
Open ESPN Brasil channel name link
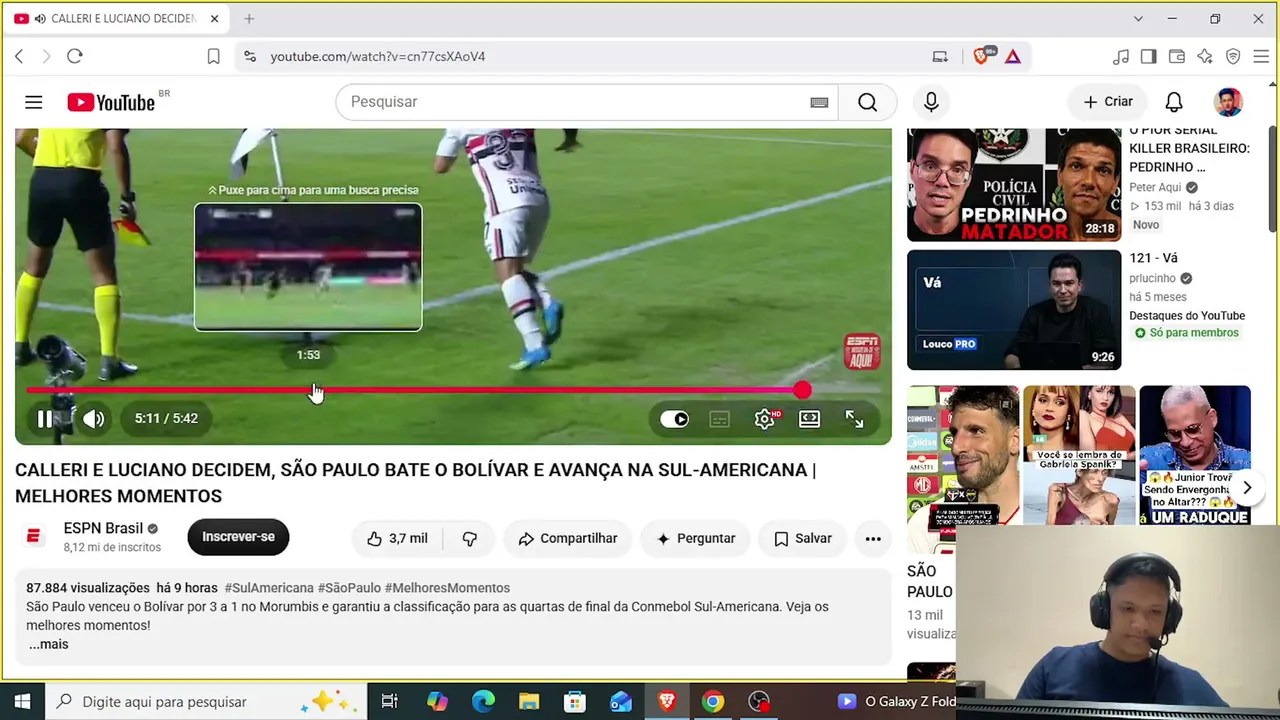coord(103,528)
